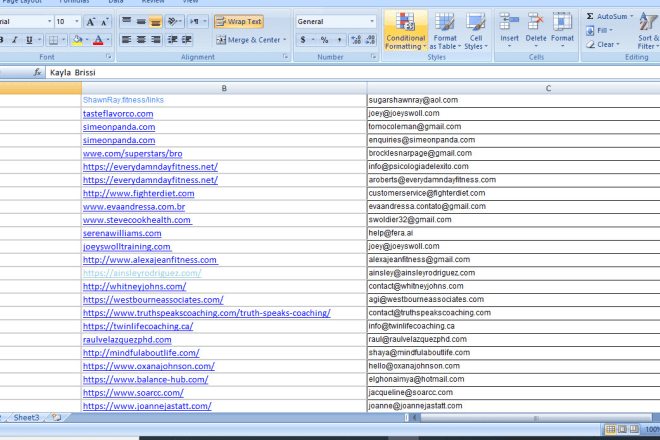Follow the www.stevecookhealth.com hyperlink
This screenshot has height=440, width=660.
(136, 219)
